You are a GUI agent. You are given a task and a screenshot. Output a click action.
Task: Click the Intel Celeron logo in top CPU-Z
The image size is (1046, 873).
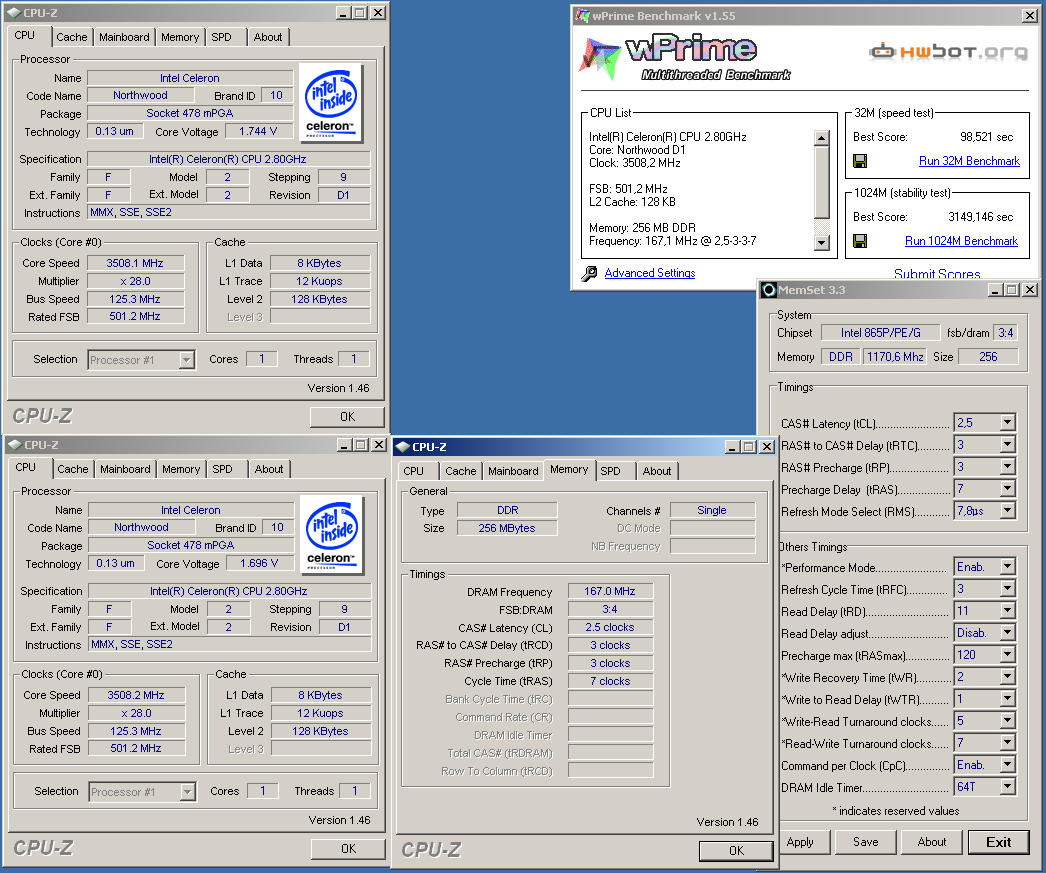331,103
